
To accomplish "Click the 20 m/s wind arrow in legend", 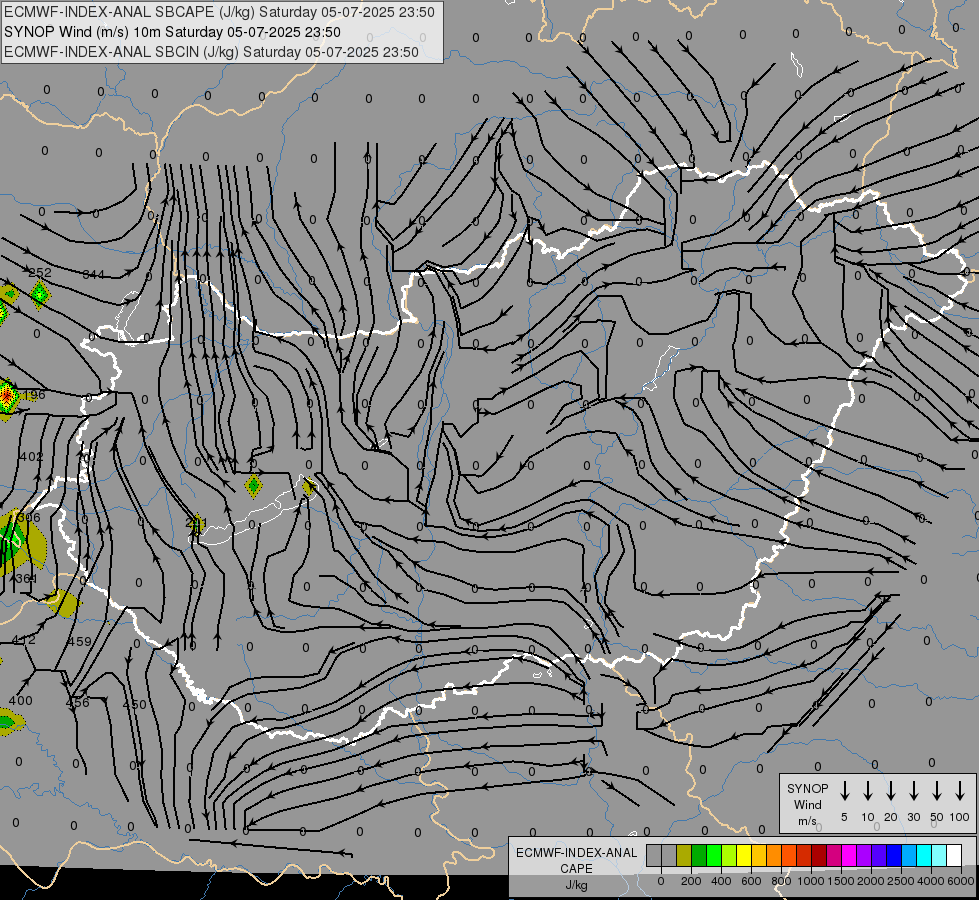I will (x=890, y=791).
